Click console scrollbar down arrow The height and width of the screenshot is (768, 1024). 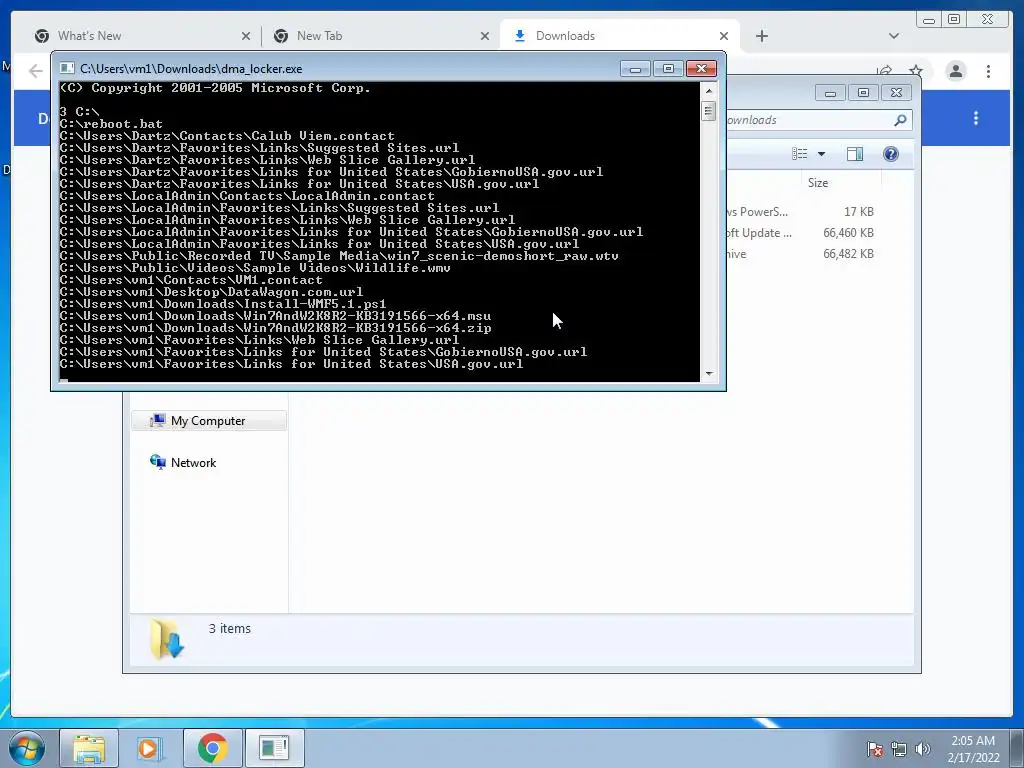pyautogui.click(x=709, y=374)
